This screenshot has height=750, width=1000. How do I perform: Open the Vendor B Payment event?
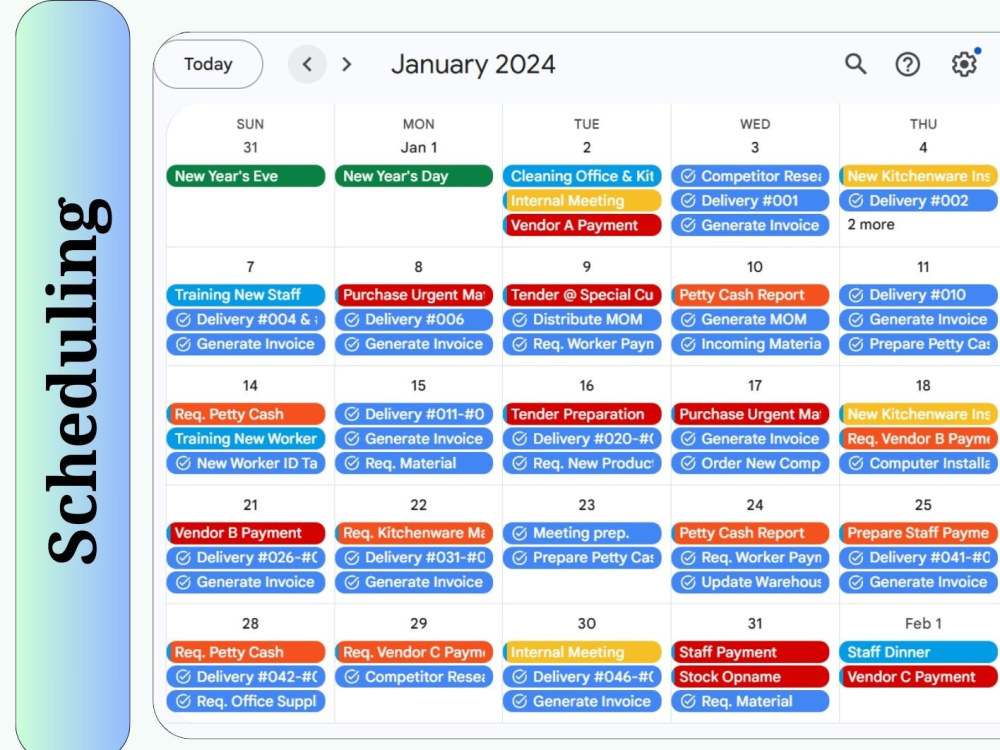pyautogui.click(x=246, y=533)
